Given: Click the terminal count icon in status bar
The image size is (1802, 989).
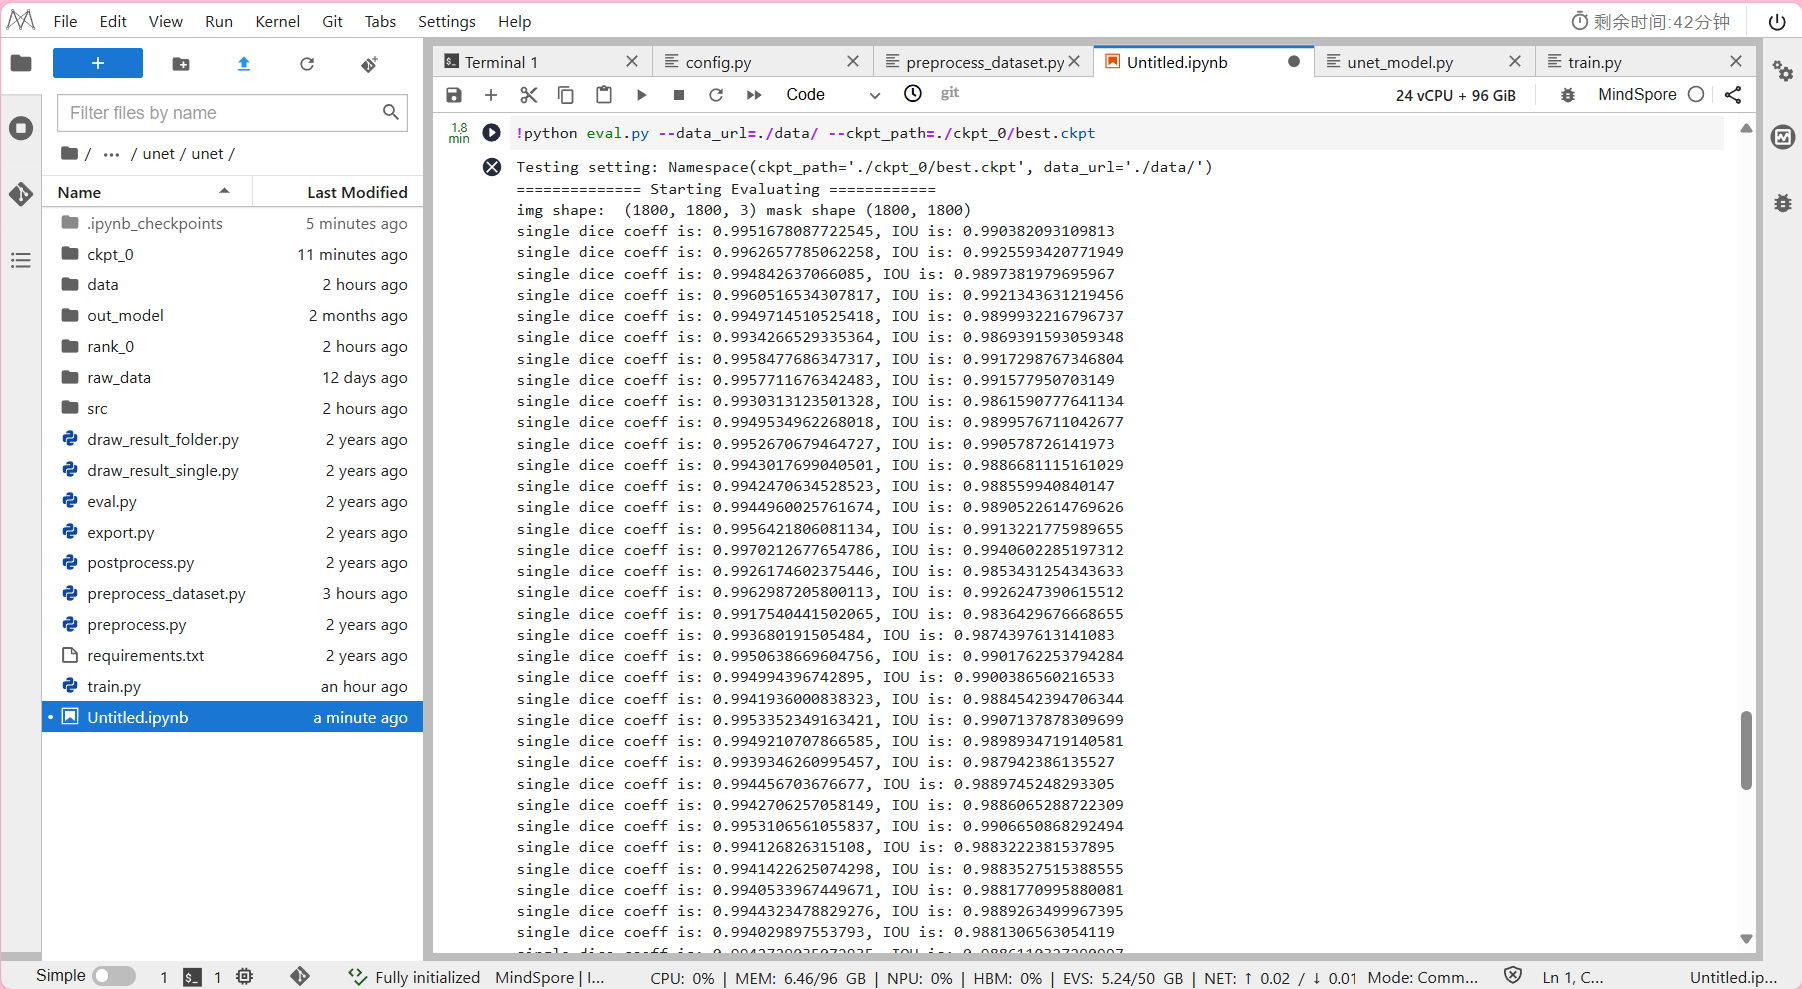Looking at the screenshot, I should point(192,977).
